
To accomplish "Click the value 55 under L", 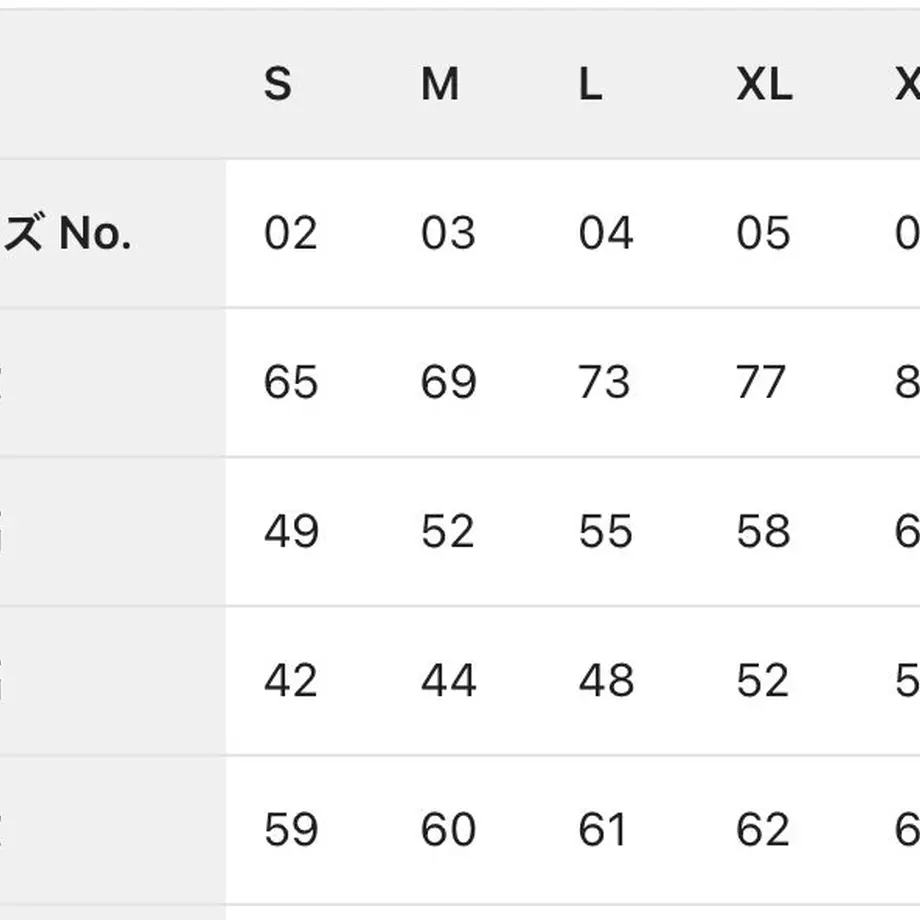I will [x=606, y=531].
